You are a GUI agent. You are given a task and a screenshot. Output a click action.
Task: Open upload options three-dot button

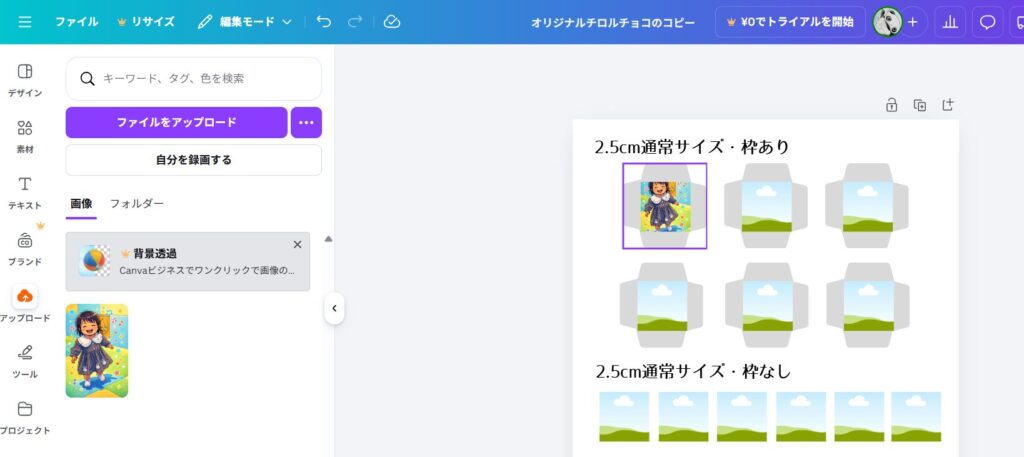pos(306,122)
